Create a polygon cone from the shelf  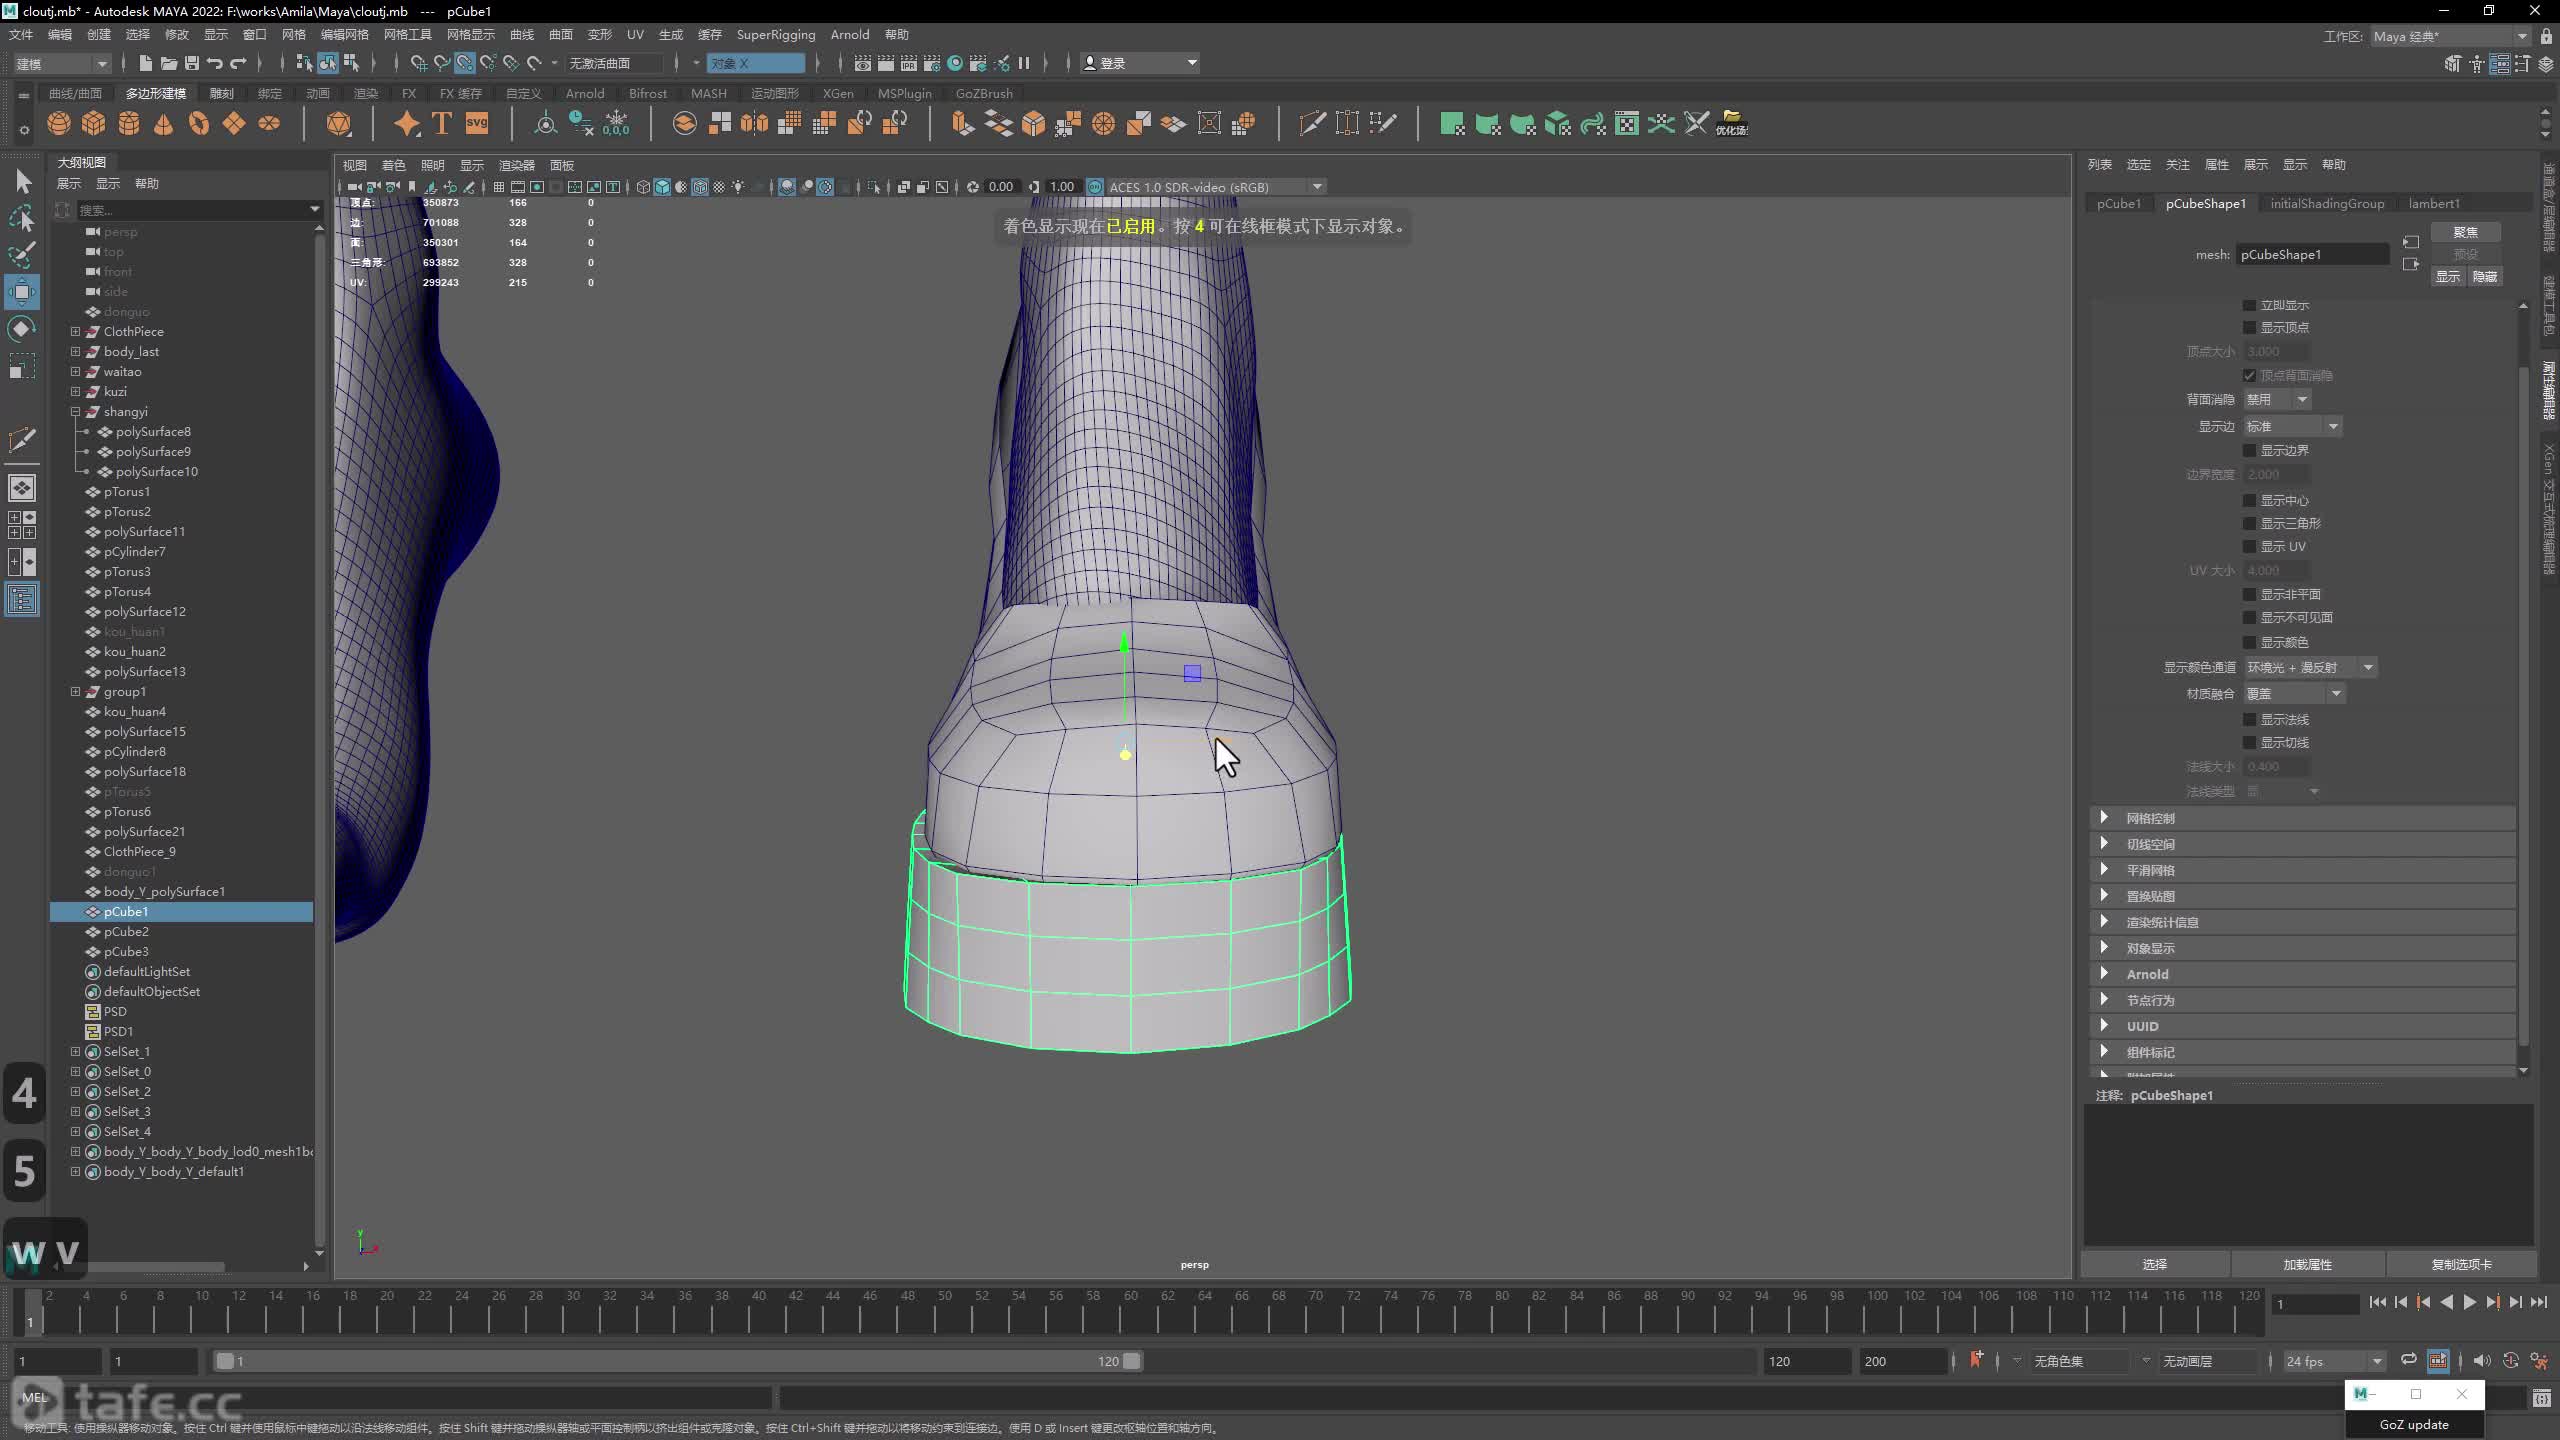coord(164,123)
